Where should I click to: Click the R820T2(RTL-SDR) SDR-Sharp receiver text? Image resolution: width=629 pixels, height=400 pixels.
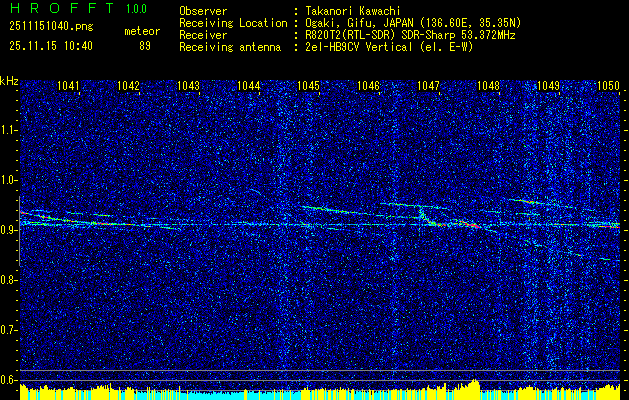click(410, 35)
